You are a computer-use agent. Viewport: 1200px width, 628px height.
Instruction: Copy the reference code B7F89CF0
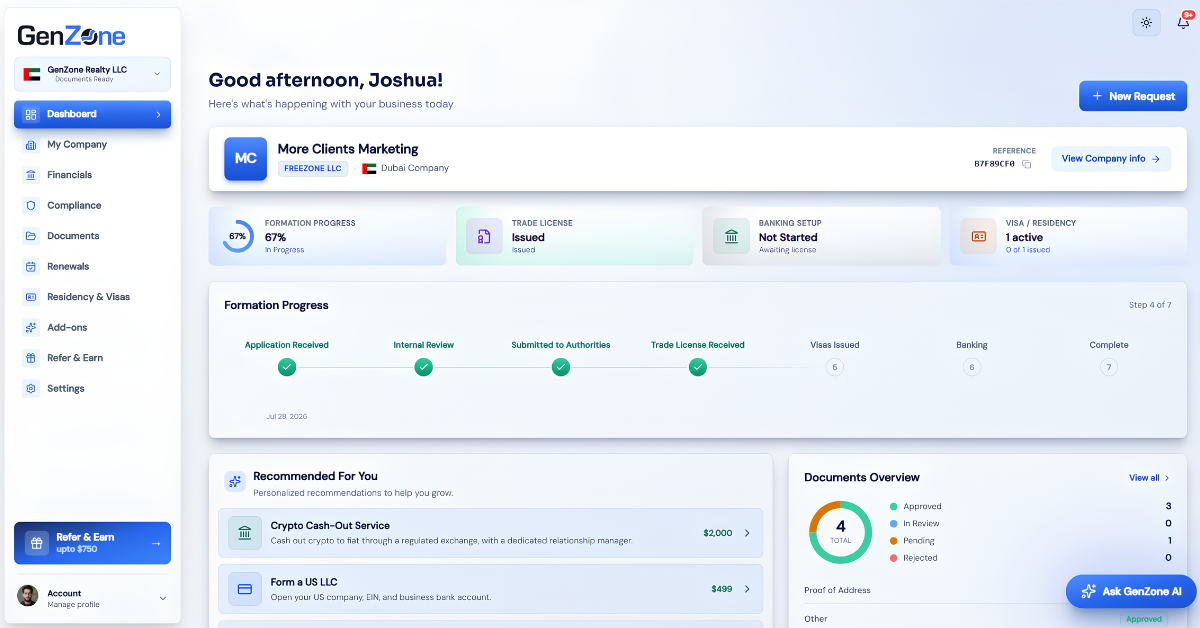[1026, 163]
